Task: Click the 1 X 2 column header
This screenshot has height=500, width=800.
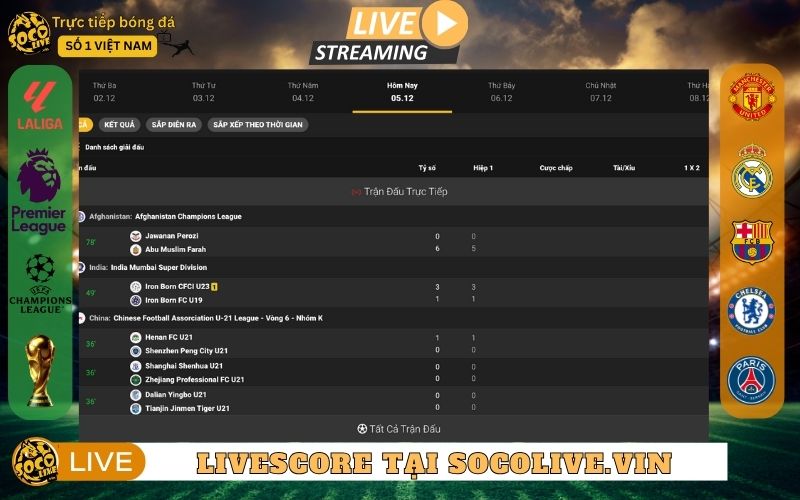Action: pyautogui.click(x=692, y=168)
